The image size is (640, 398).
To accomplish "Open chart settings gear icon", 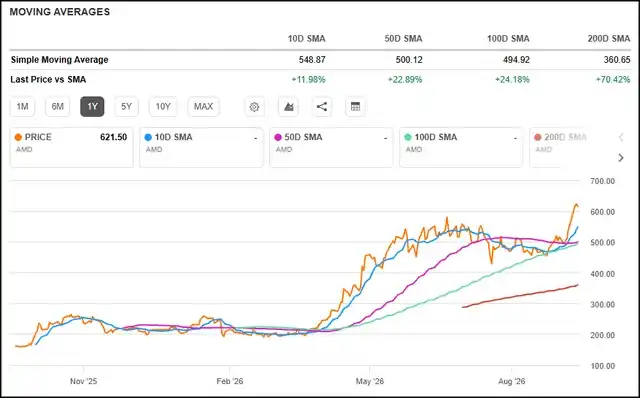I will pos(254,107).
